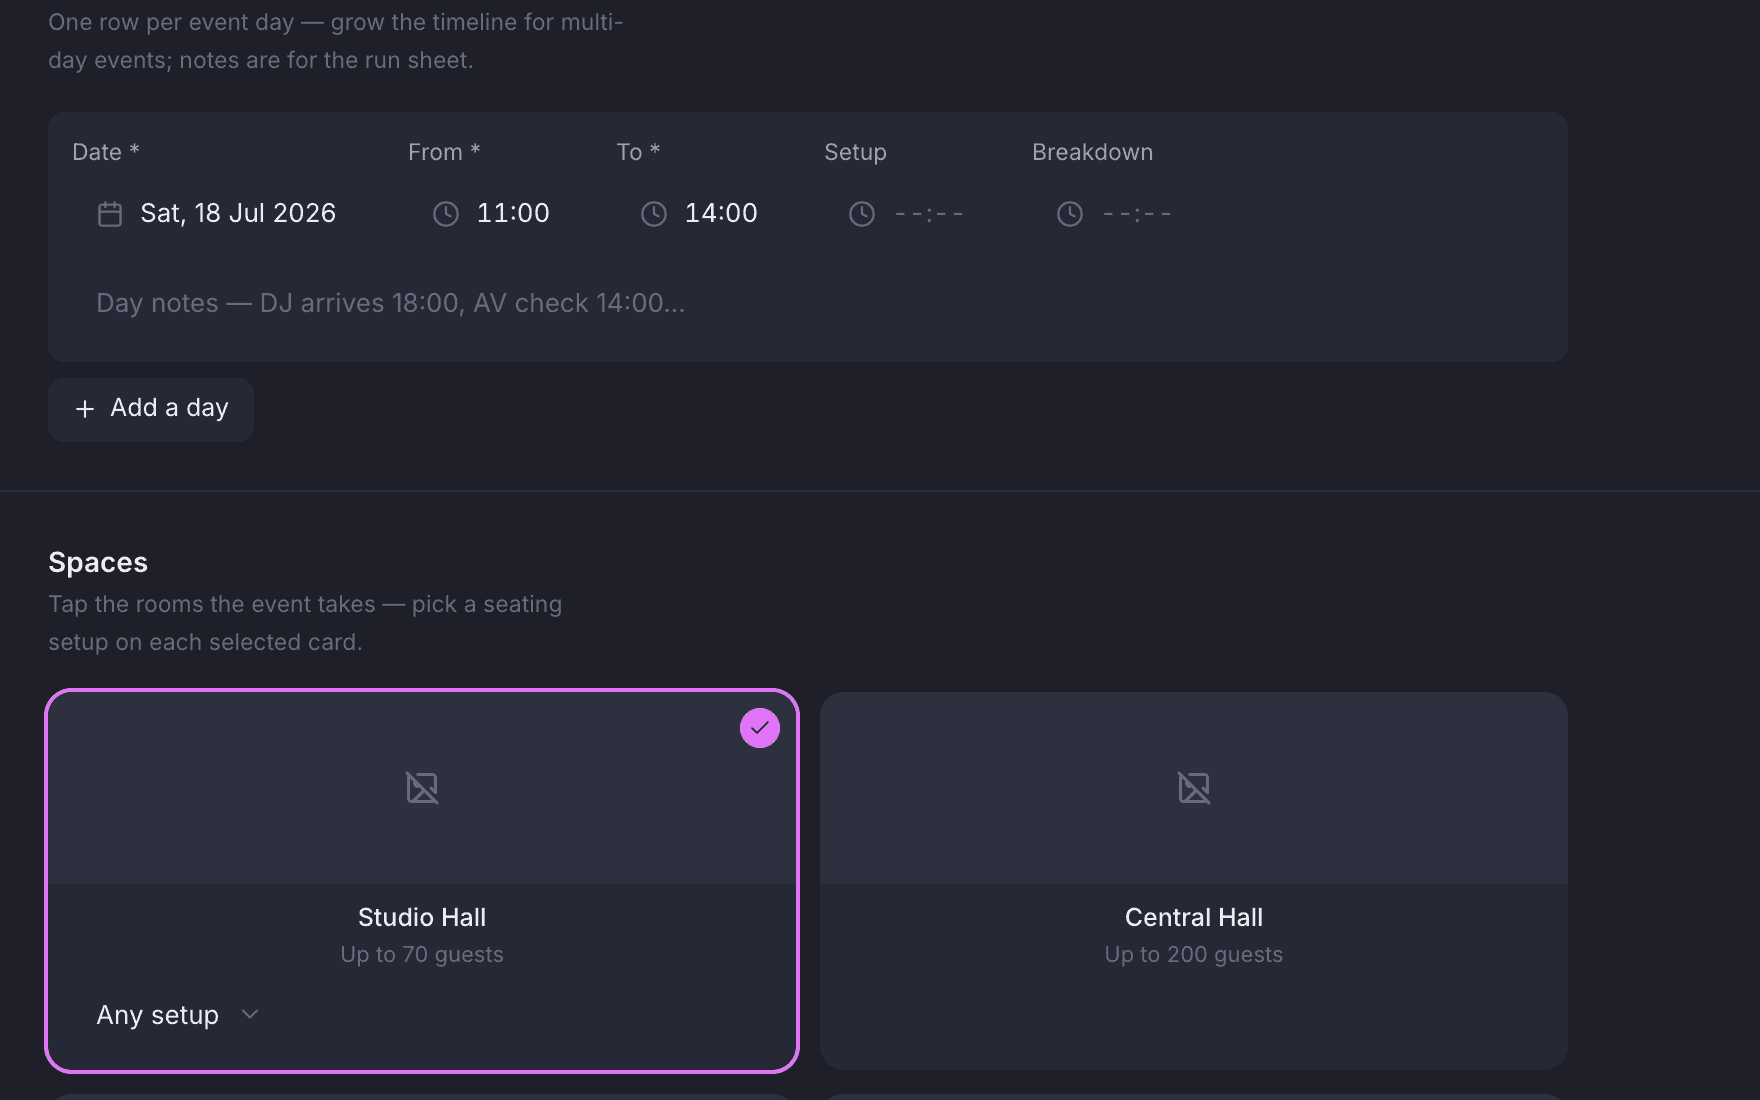Click the Breakdown column label

pyautogui.click(x=1093, y=152)
